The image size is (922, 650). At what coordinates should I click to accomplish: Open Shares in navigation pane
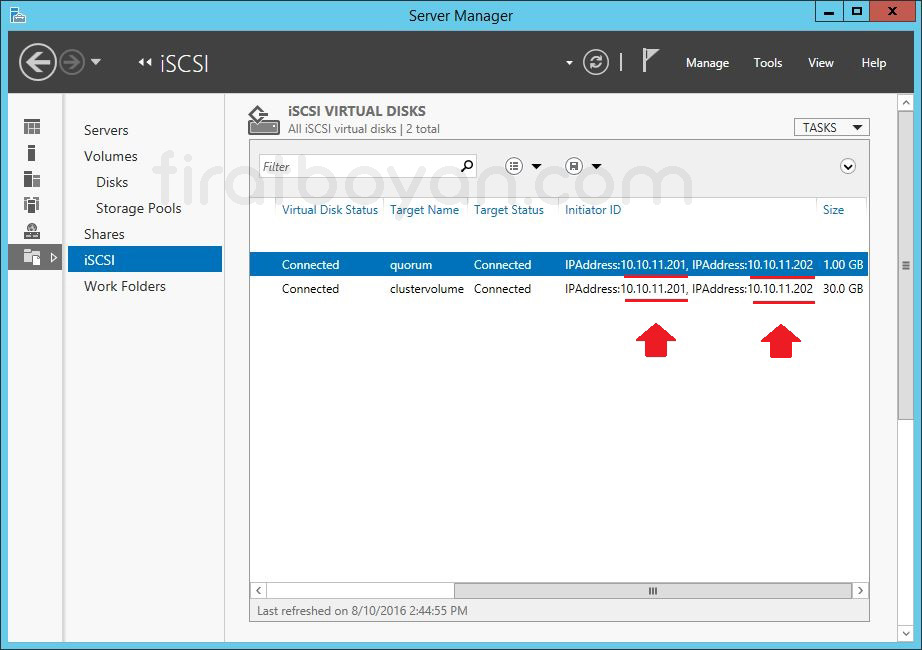point(104,234)
